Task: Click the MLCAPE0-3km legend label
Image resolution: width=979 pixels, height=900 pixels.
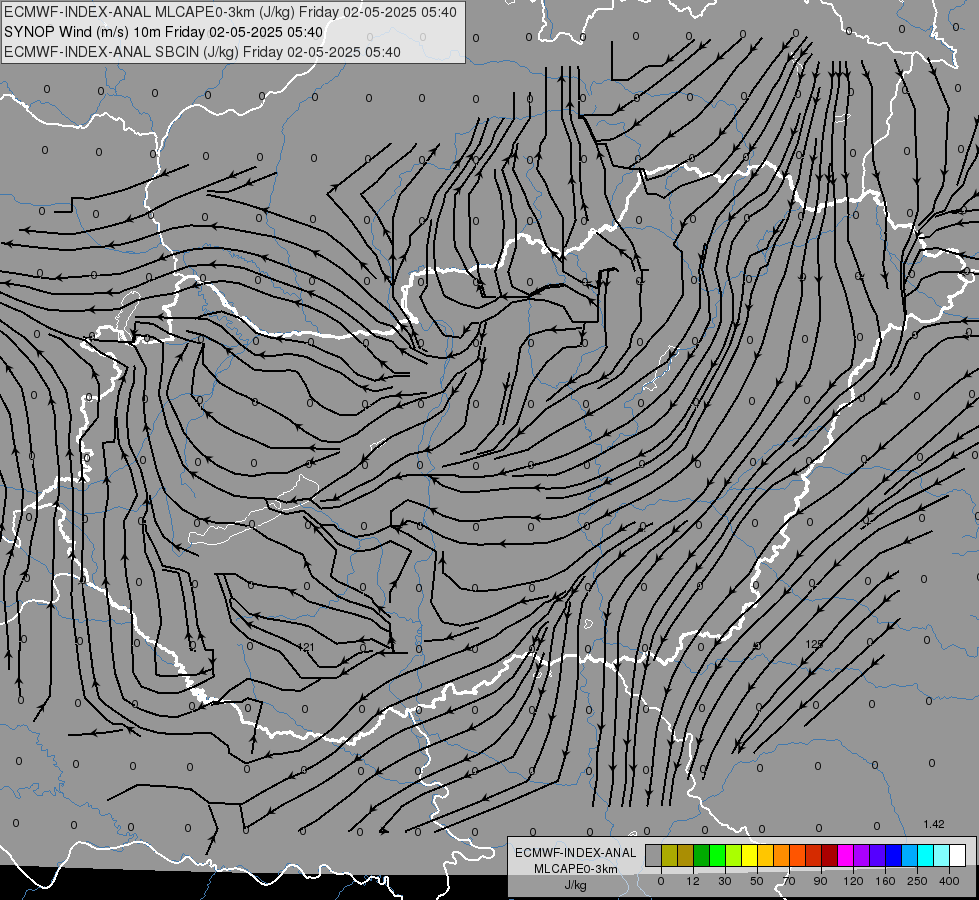Action: click(x=576, y=869)
